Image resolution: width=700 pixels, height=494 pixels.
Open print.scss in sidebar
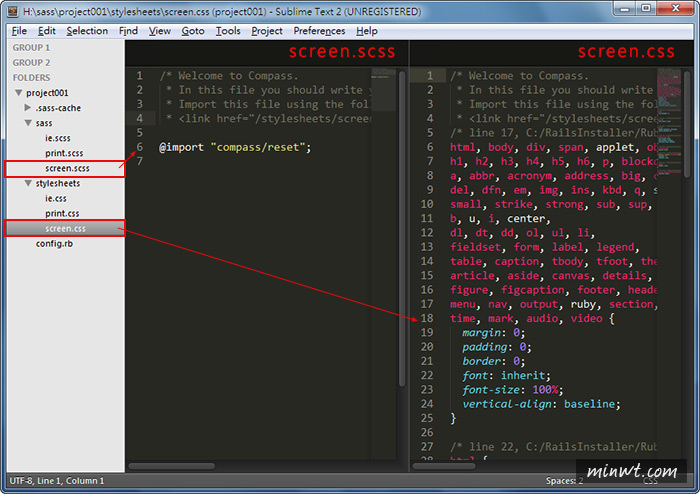pyautogui.click(x=64, y=153)
